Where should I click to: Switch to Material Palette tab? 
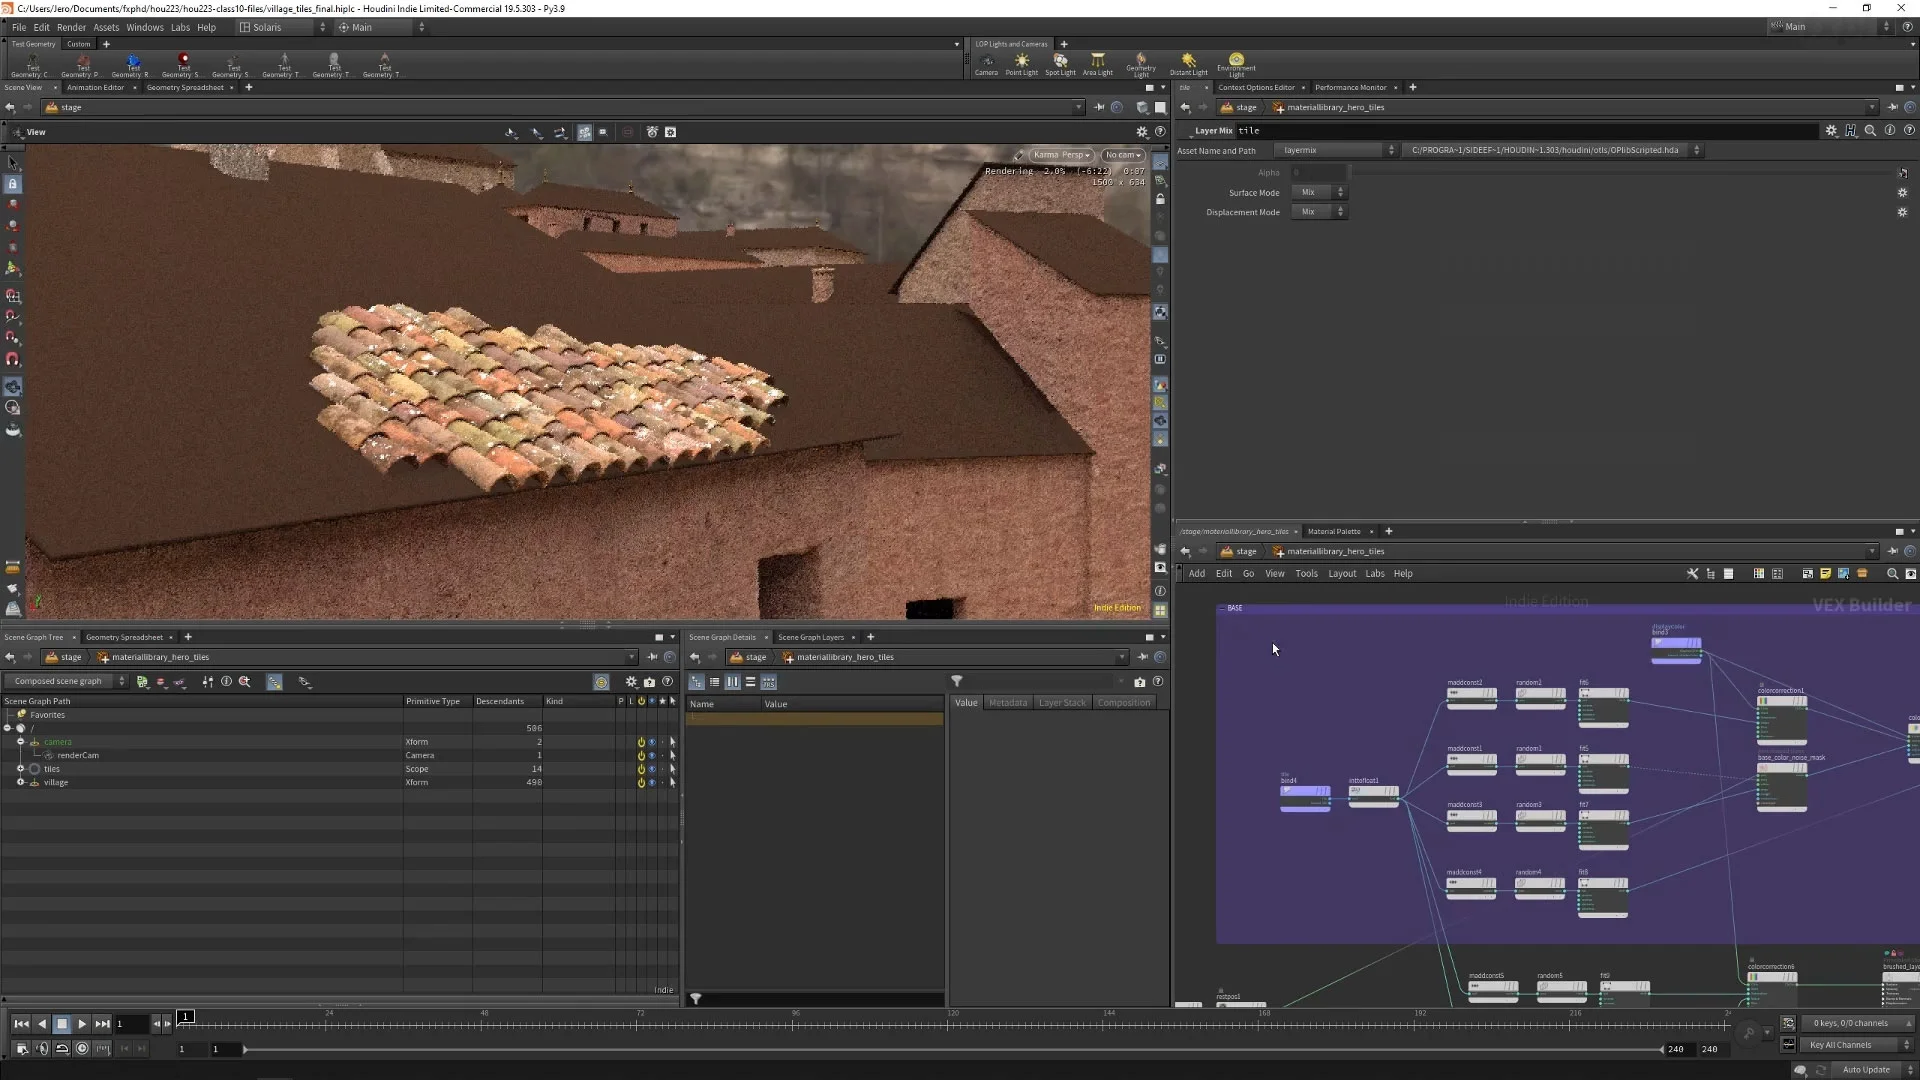(x=1333, y=531)
